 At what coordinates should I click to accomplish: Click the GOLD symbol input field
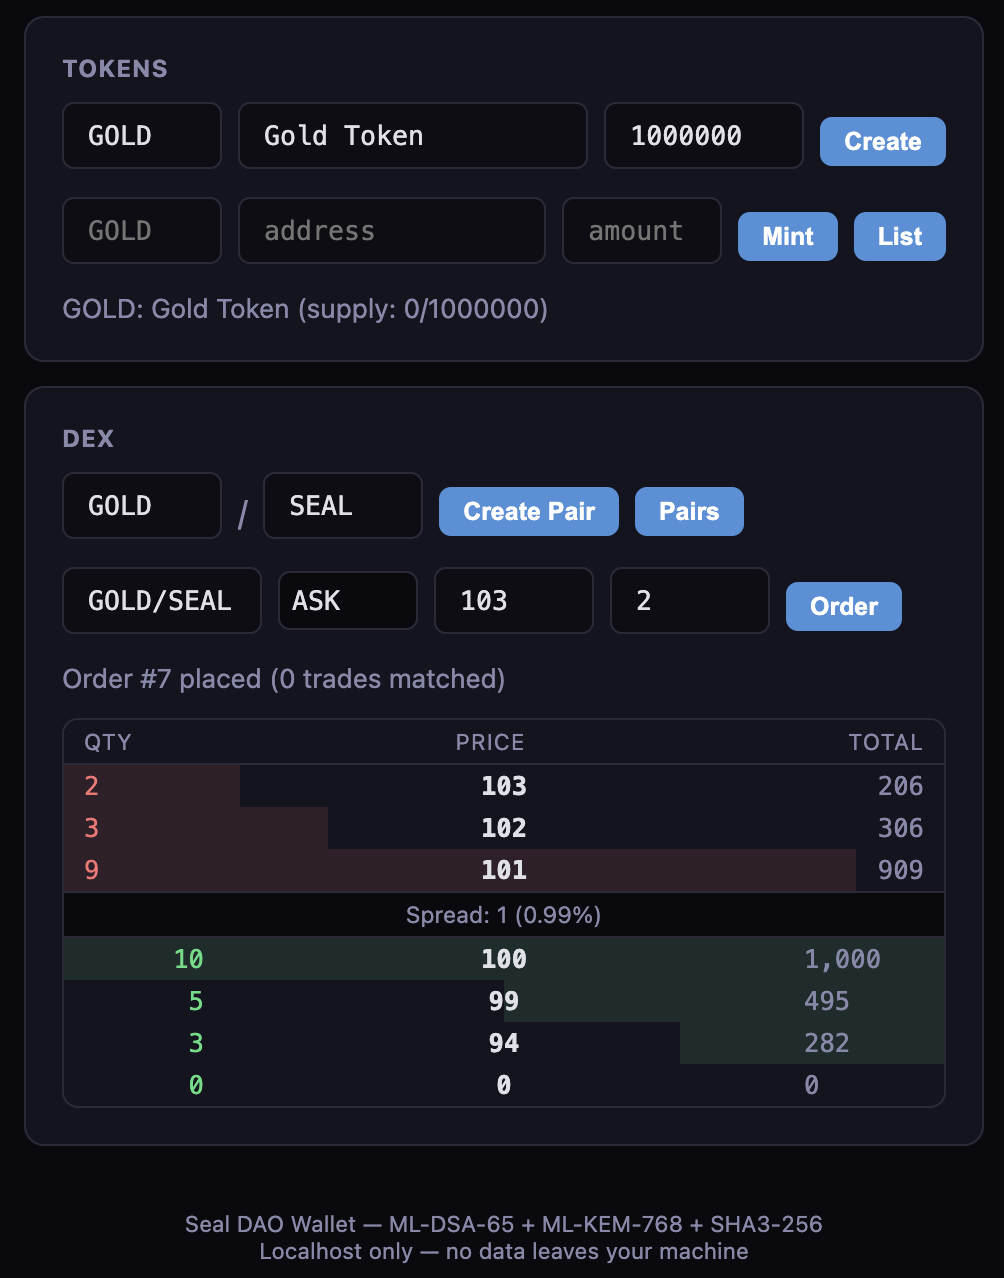point(141,135)
